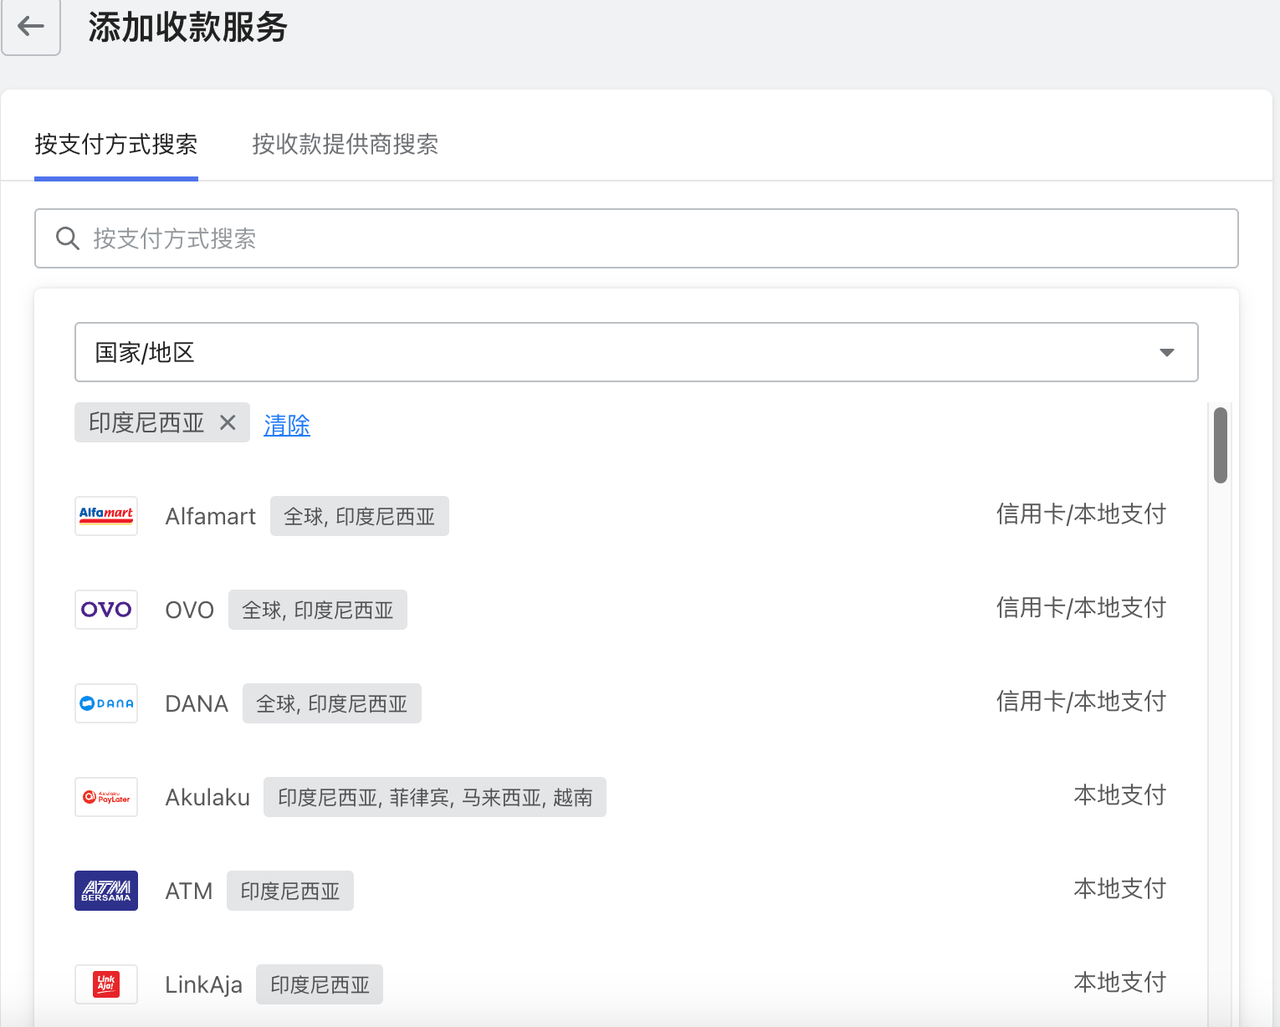1280x1027 pixels.
Task: Click the ATM Bersama logo
Action: [105, 890]
